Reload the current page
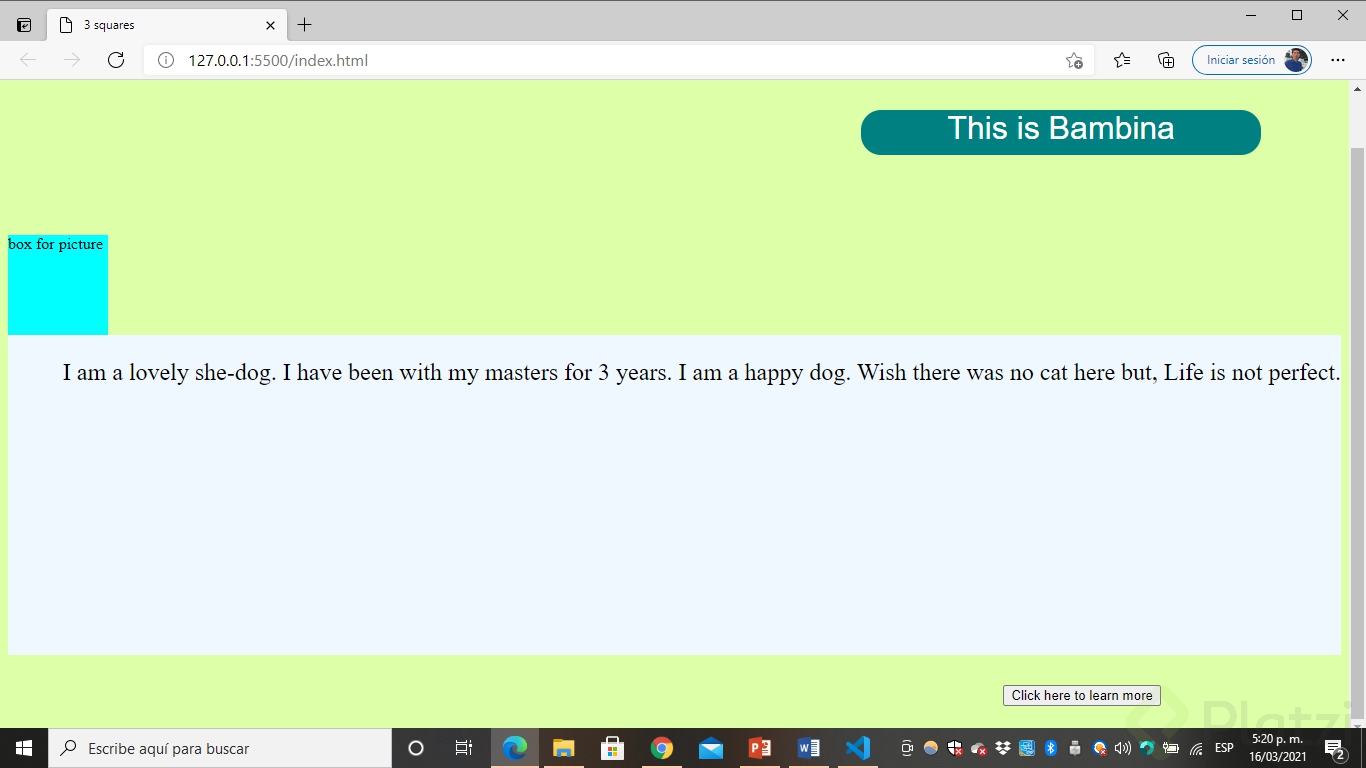1366x768 pixels. 116,60
